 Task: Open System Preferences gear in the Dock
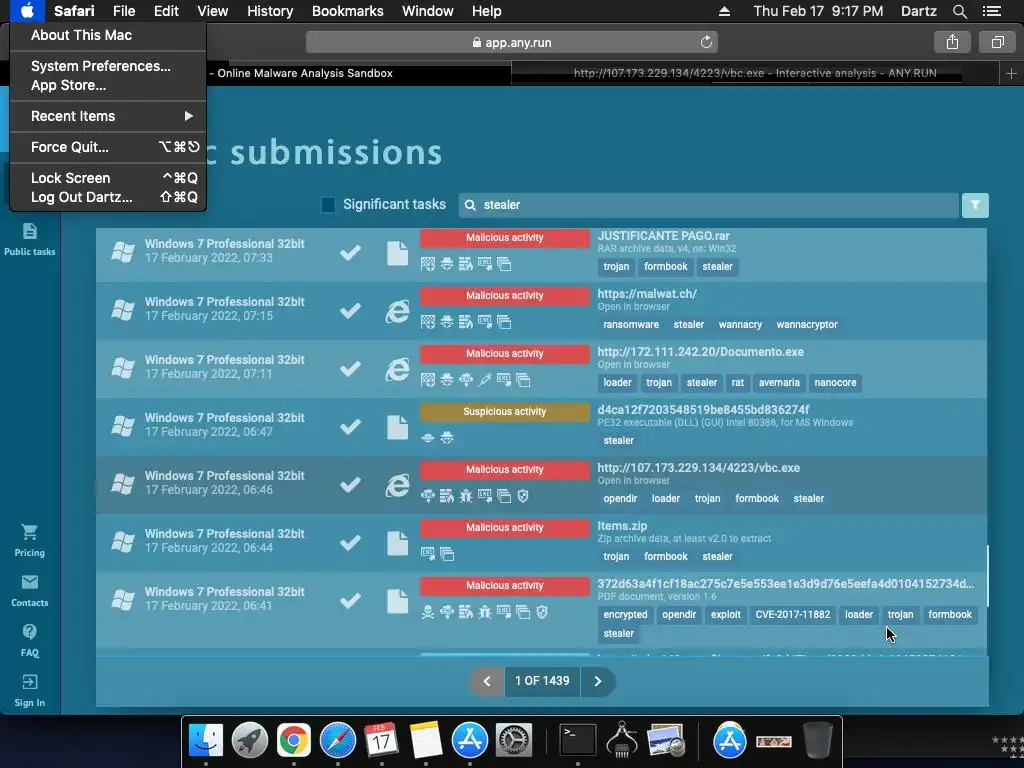point(513,740)
